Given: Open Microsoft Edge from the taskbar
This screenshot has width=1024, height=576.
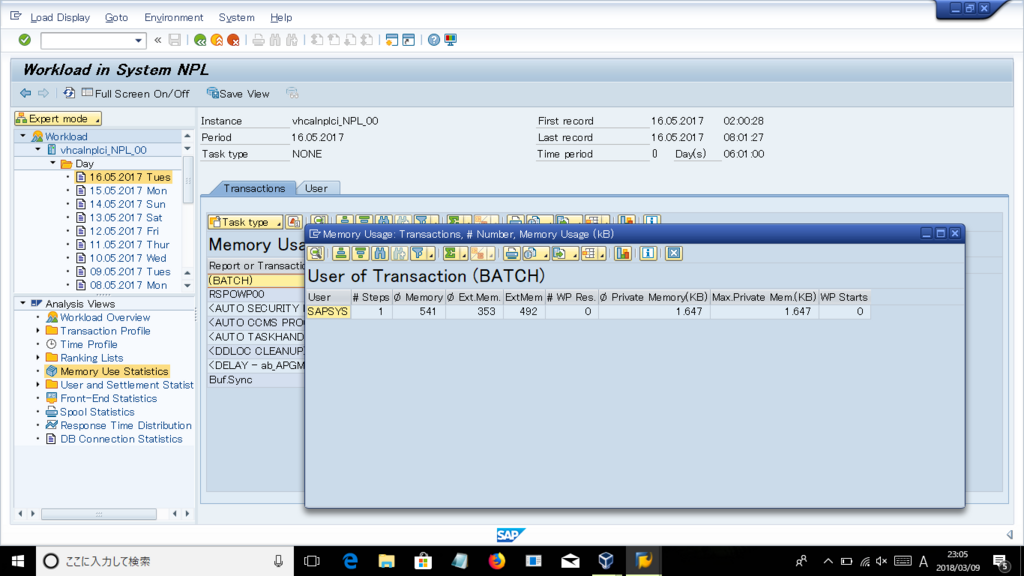Looking at the screenshot, I should point(350,561).
